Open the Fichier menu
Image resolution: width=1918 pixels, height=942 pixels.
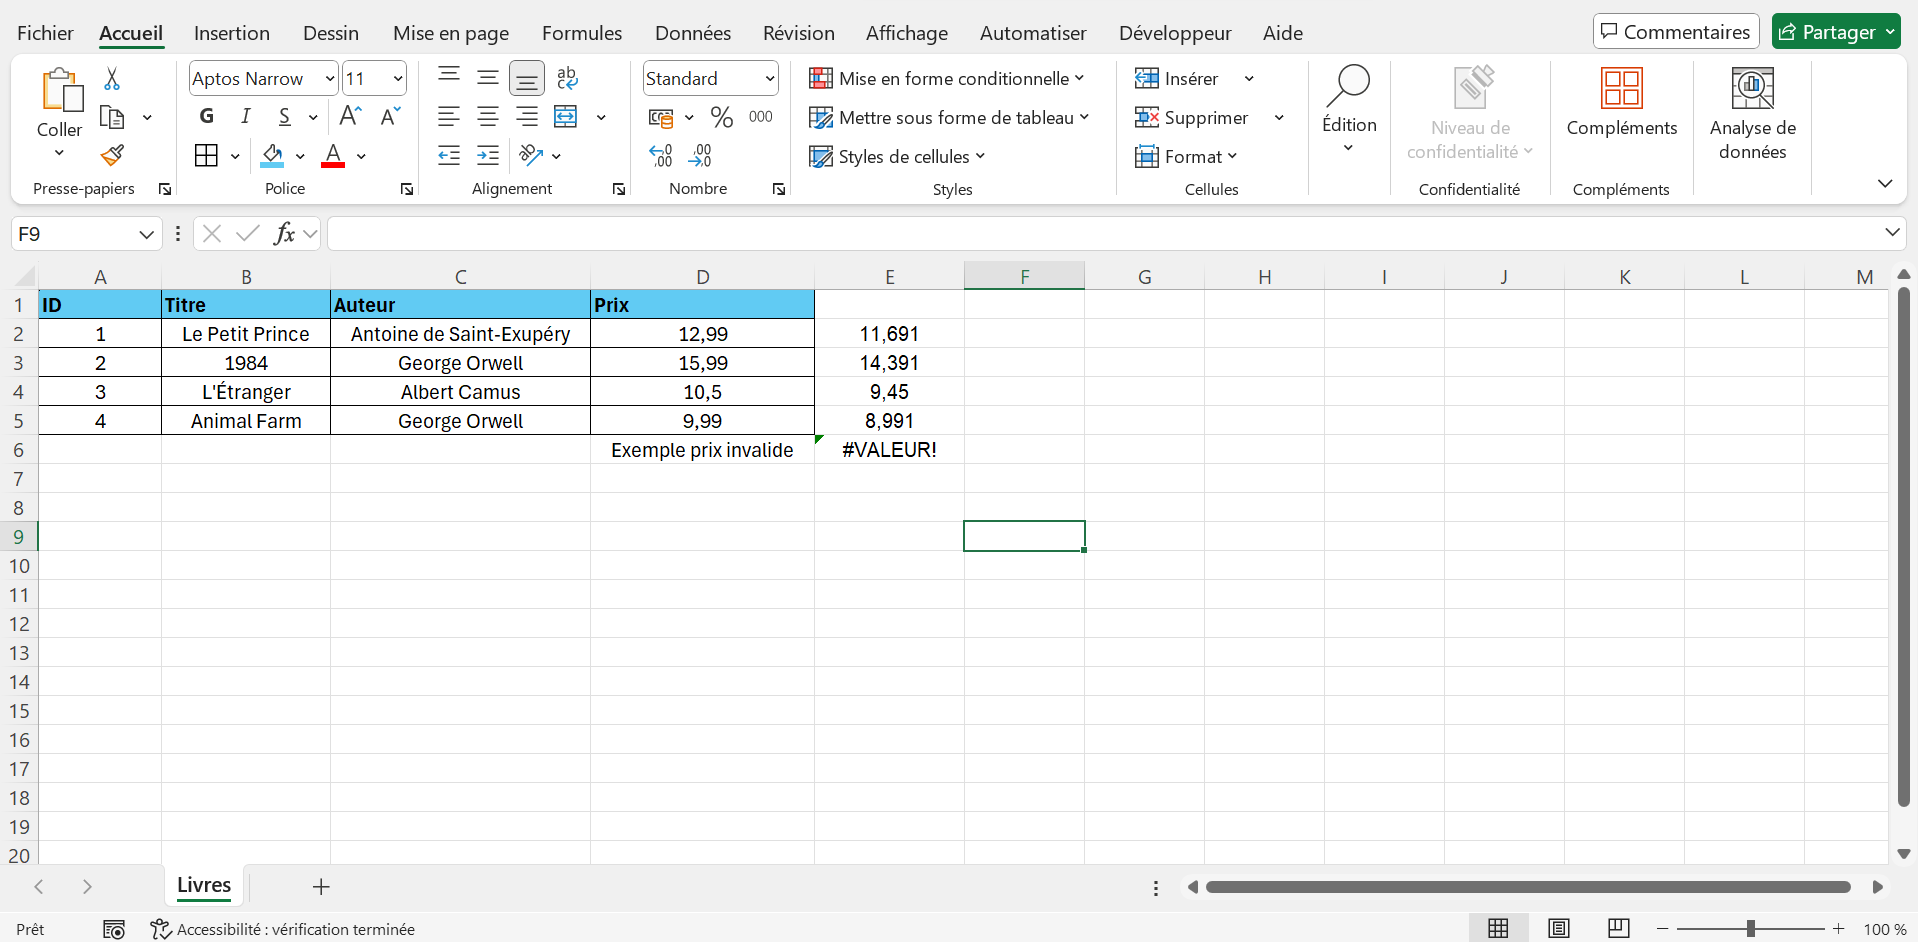click(x=45, y=33)
